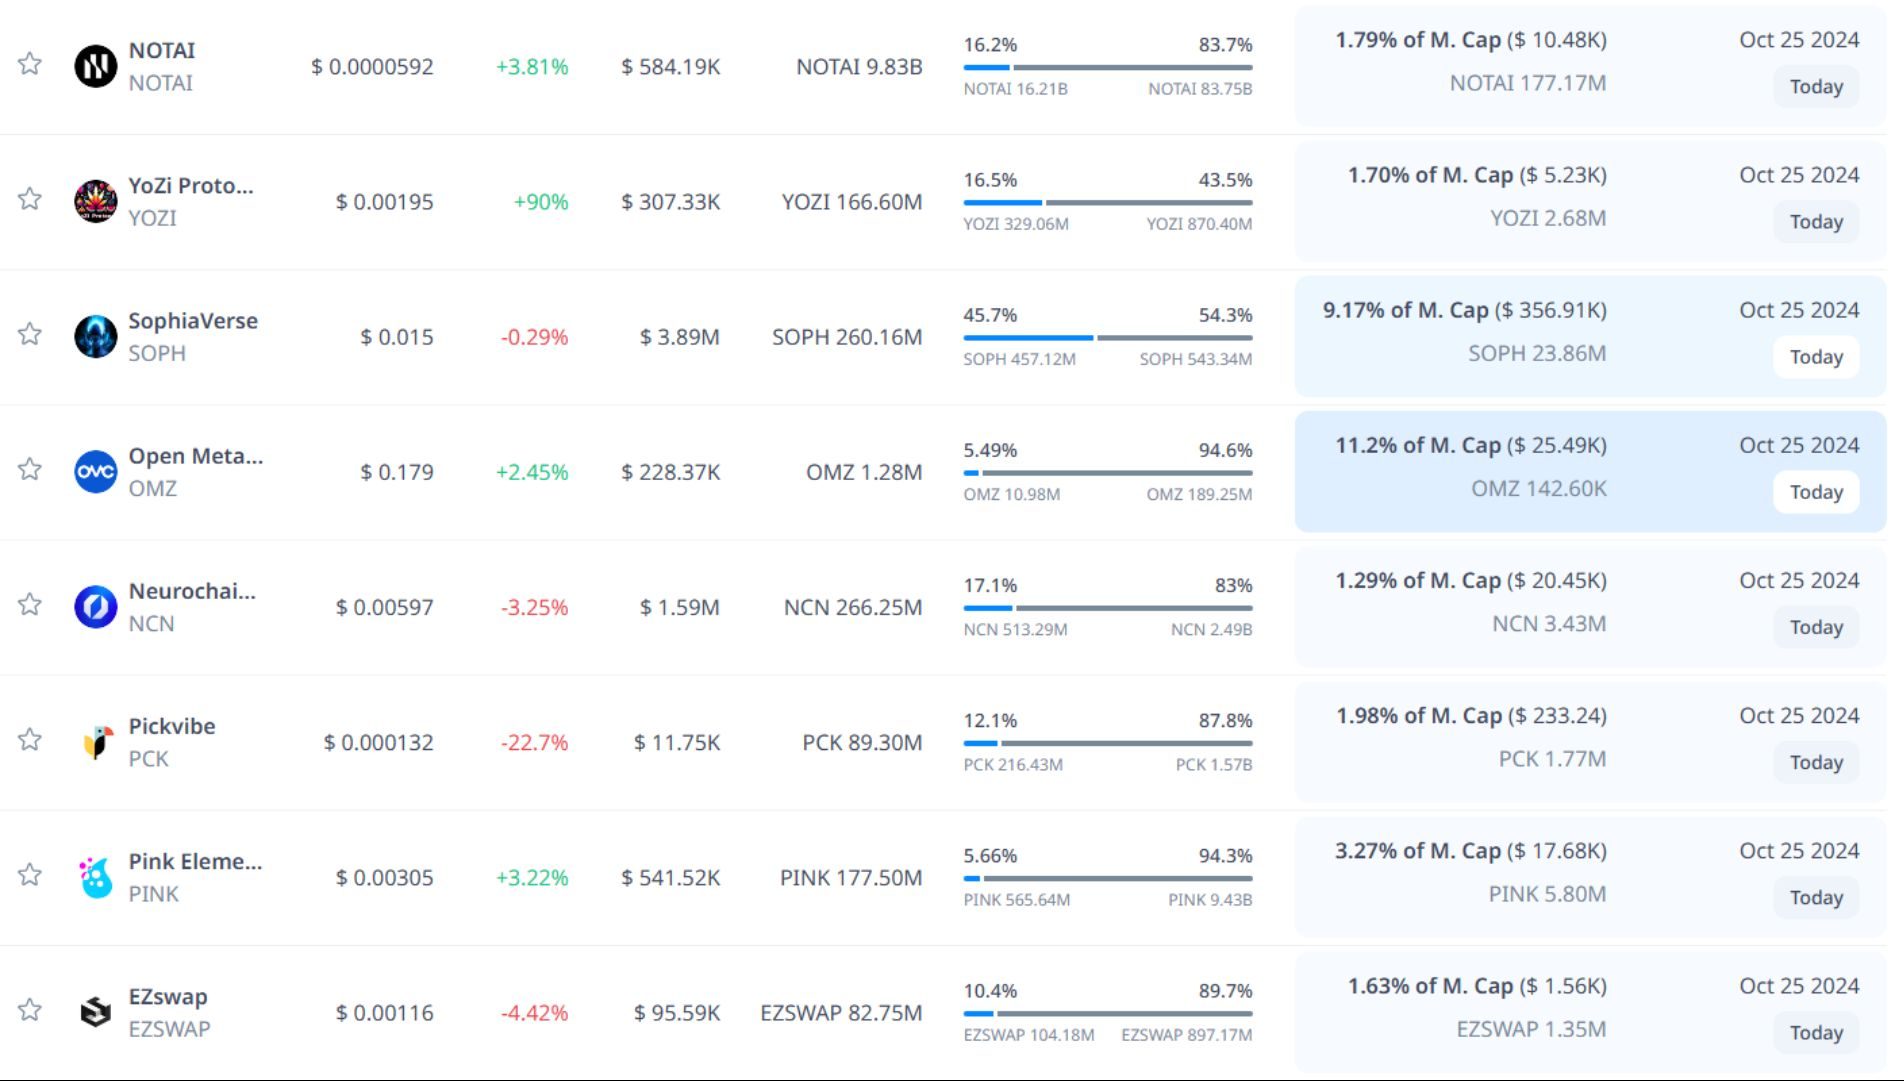Open the Neurochain coin name link
Screen dimensions: 1904x1081
click(192, 591)
